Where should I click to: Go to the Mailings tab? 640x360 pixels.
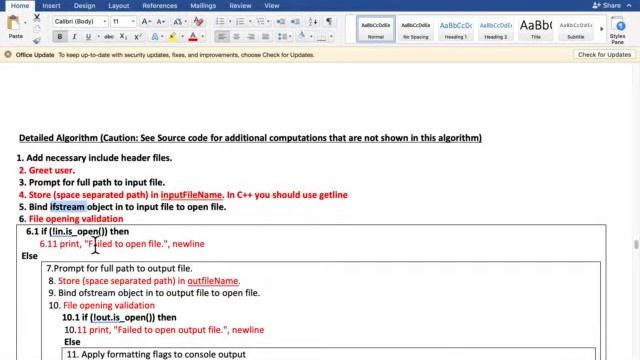(203, 6)
